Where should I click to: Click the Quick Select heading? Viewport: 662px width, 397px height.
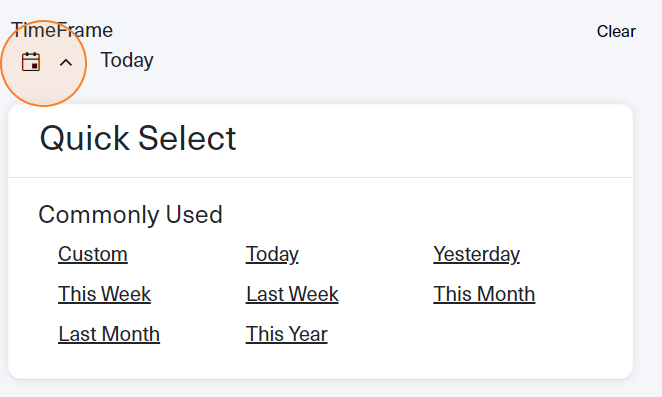[x=138, y=138]
